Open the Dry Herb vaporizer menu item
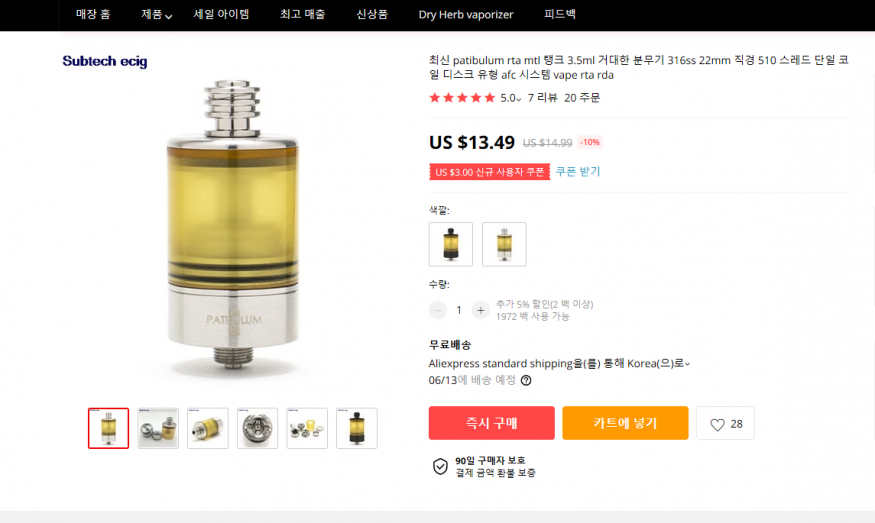The width and height of the screenshot is (875, 523). click(x=466, y=15)
